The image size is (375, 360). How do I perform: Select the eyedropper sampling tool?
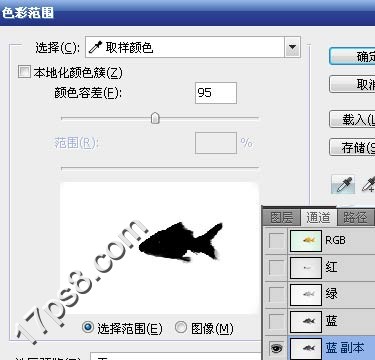coord(344,184)
